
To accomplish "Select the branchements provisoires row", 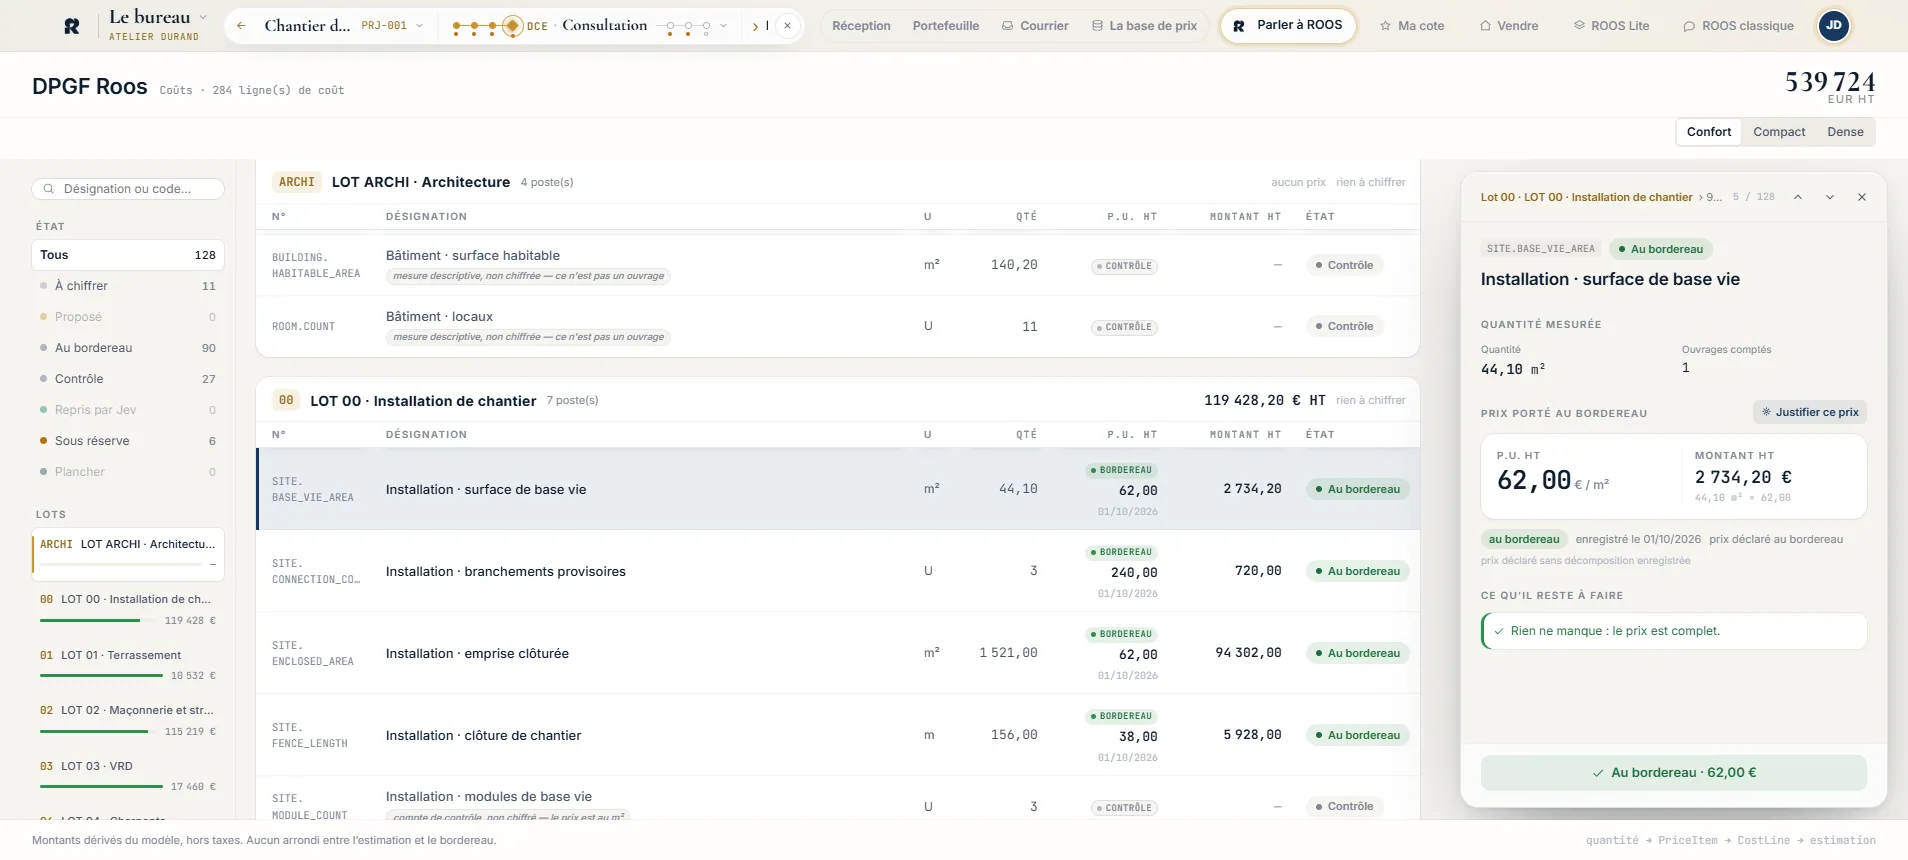I will pyautogui.click(x=838, y=571).
